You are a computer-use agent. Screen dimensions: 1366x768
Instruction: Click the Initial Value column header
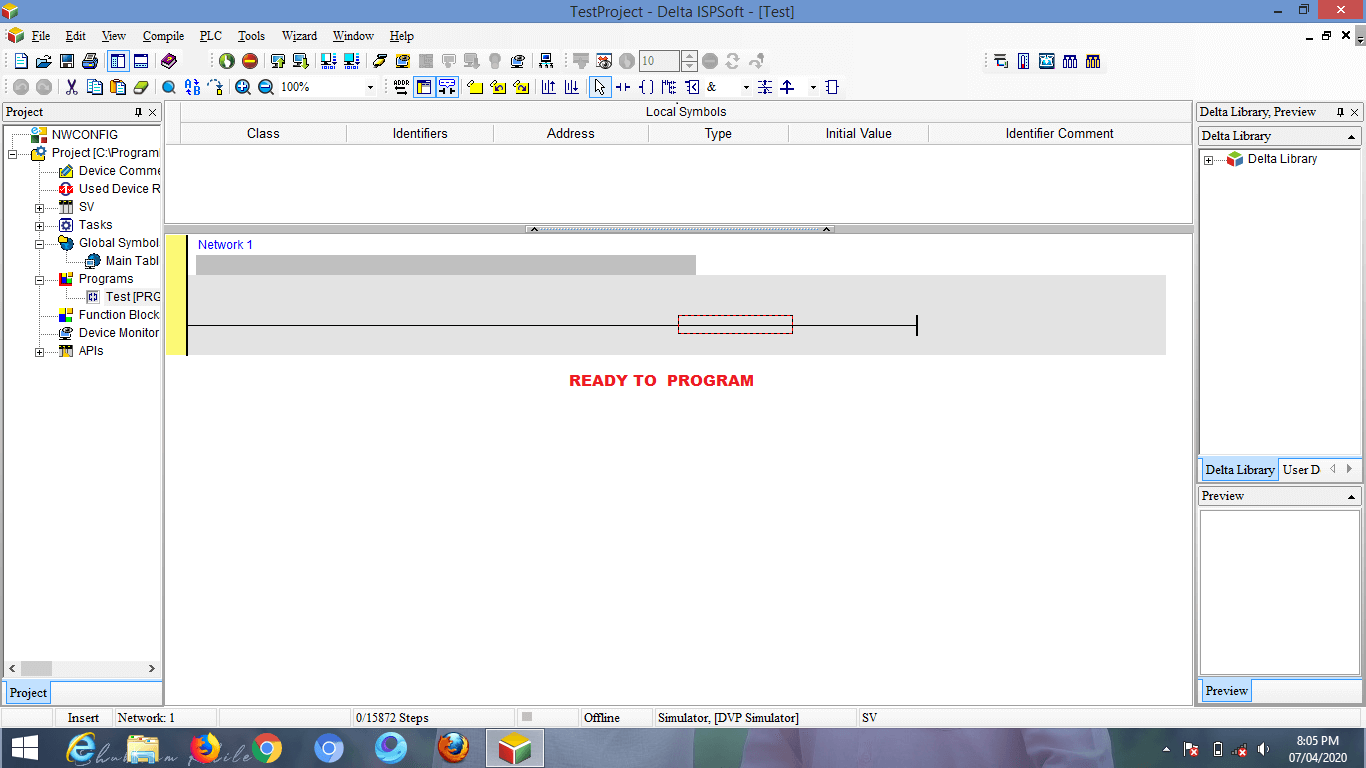(x=858, y=133)
